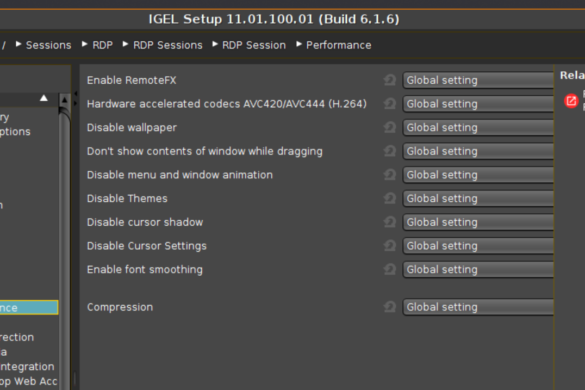
Task: Go to Sessions in the breadcrumb
Action: click(x=49, y=45)
